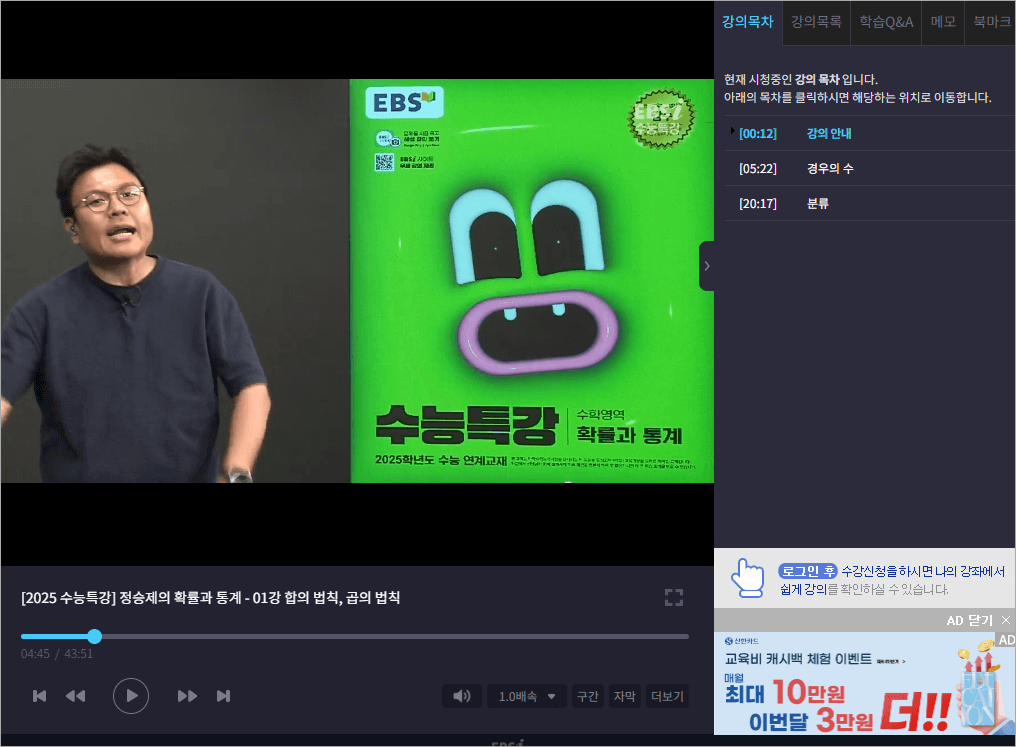Fast forward the video
The height and width of the screenshot is (747, 1016).
click(187, 696)
